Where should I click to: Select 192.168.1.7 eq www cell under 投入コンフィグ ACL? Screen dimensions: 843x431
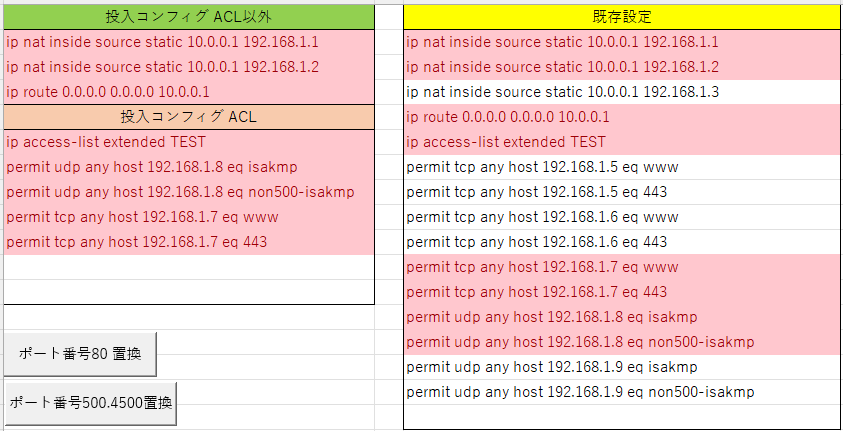click(189, 217)
